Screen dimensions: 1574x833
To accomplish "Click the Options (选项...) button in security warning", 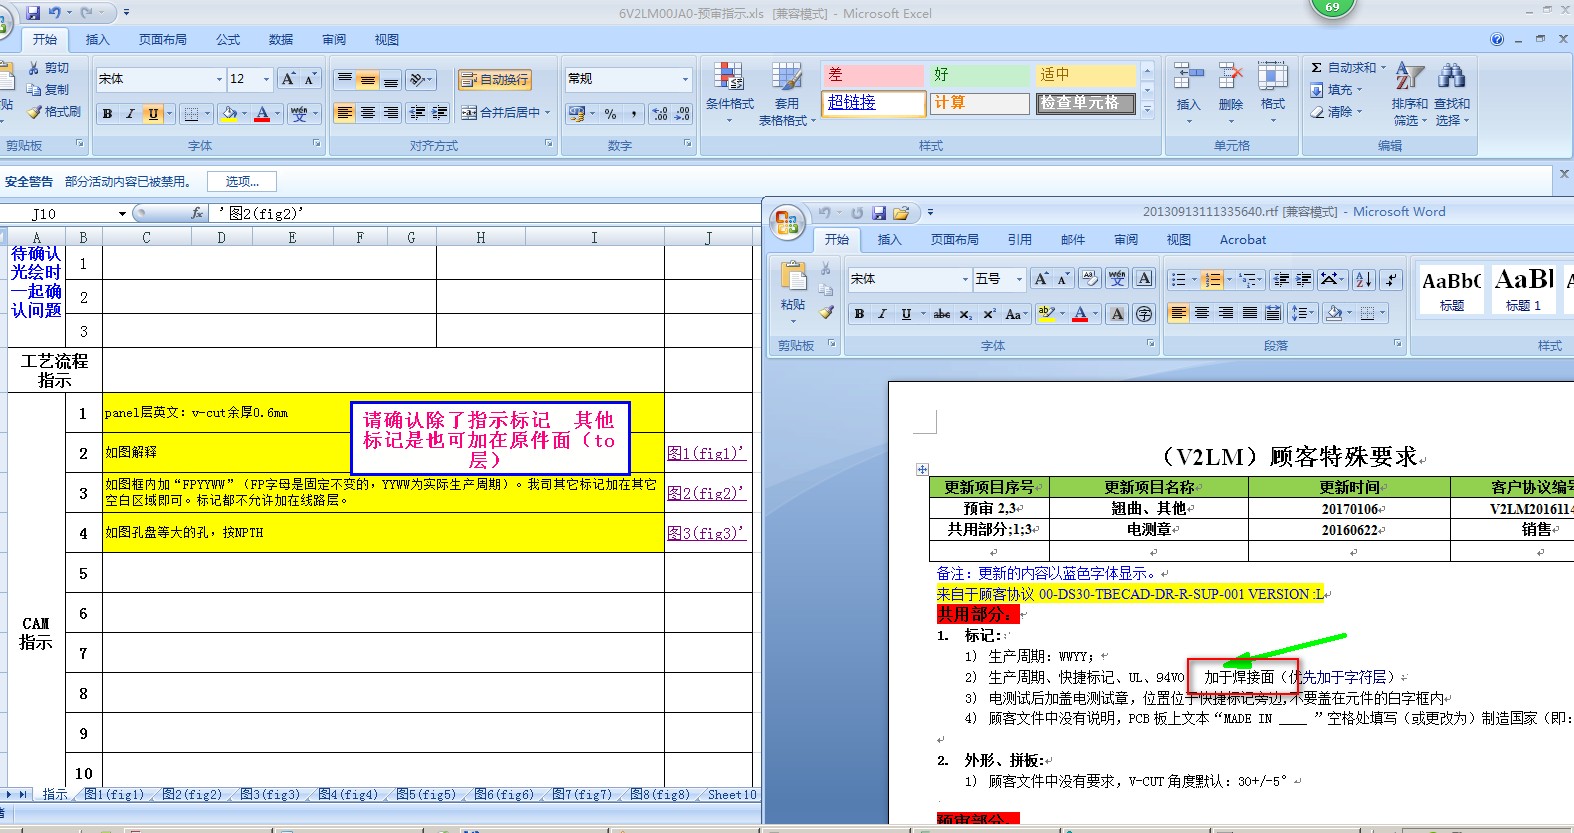I will click(242, 182).
